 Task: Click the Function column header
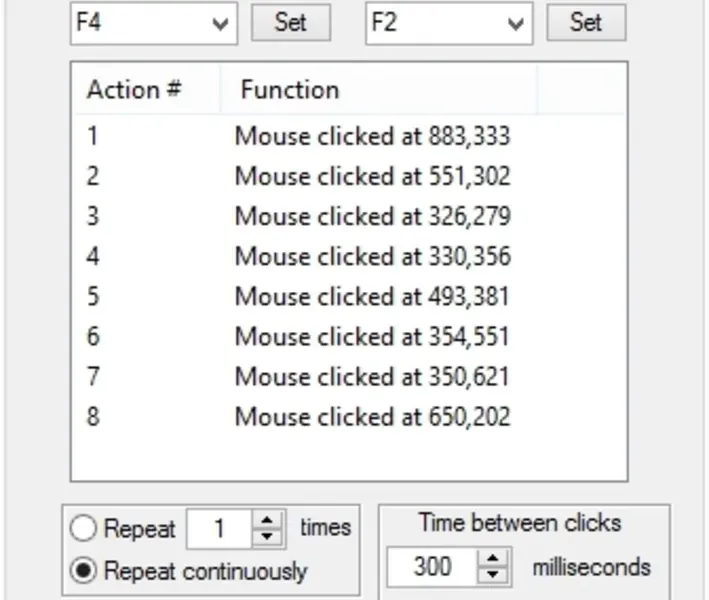pos(290,90)
